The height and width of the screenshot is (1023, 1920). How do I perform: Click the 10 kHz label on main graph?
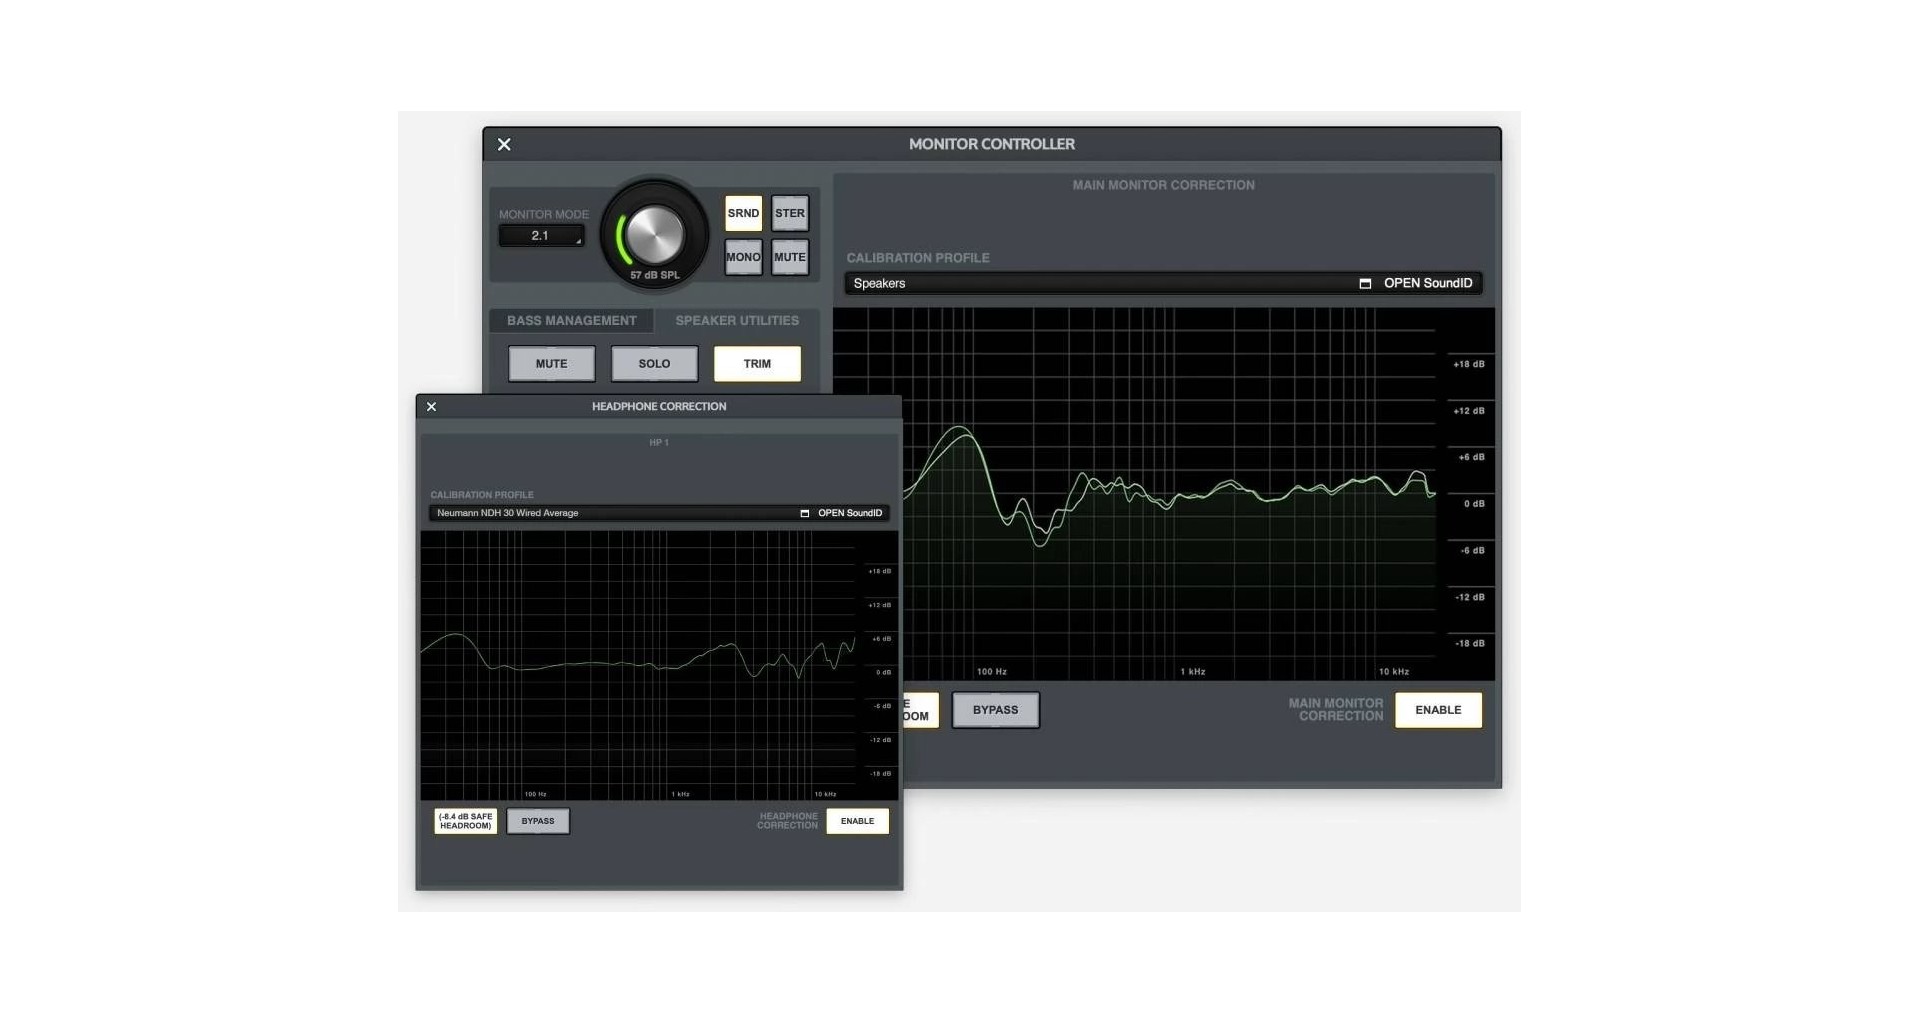point(1394,672)
